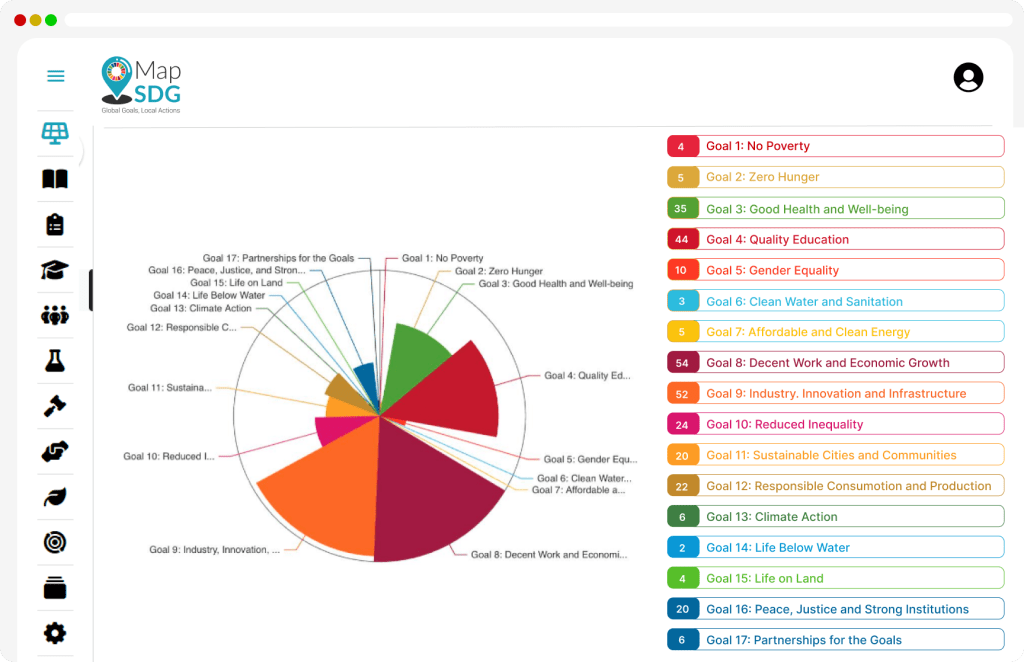Image resolution: width=1024 pixels, height=662 pixels.
Task: Select the bullseye target icon
Action: coord(55,542)
